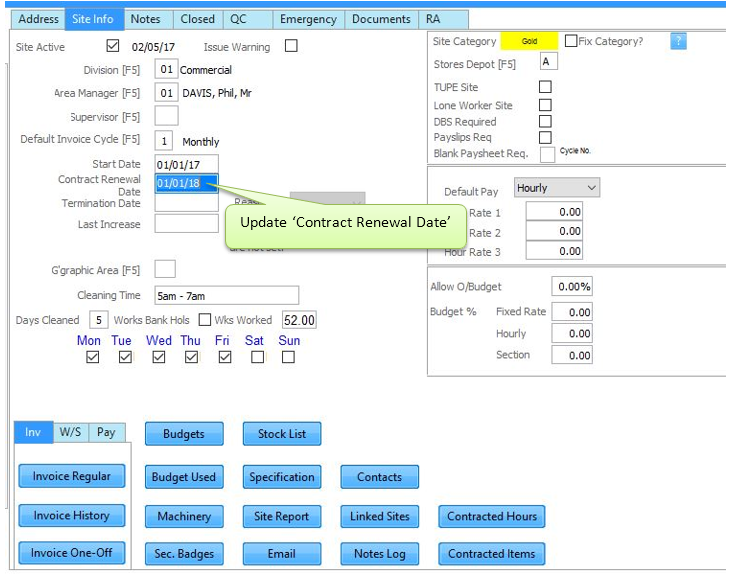Check the Lone Worker Site box
Viewport: 732px width, 576px height.
pyautogui.click(x=546, y=105)
